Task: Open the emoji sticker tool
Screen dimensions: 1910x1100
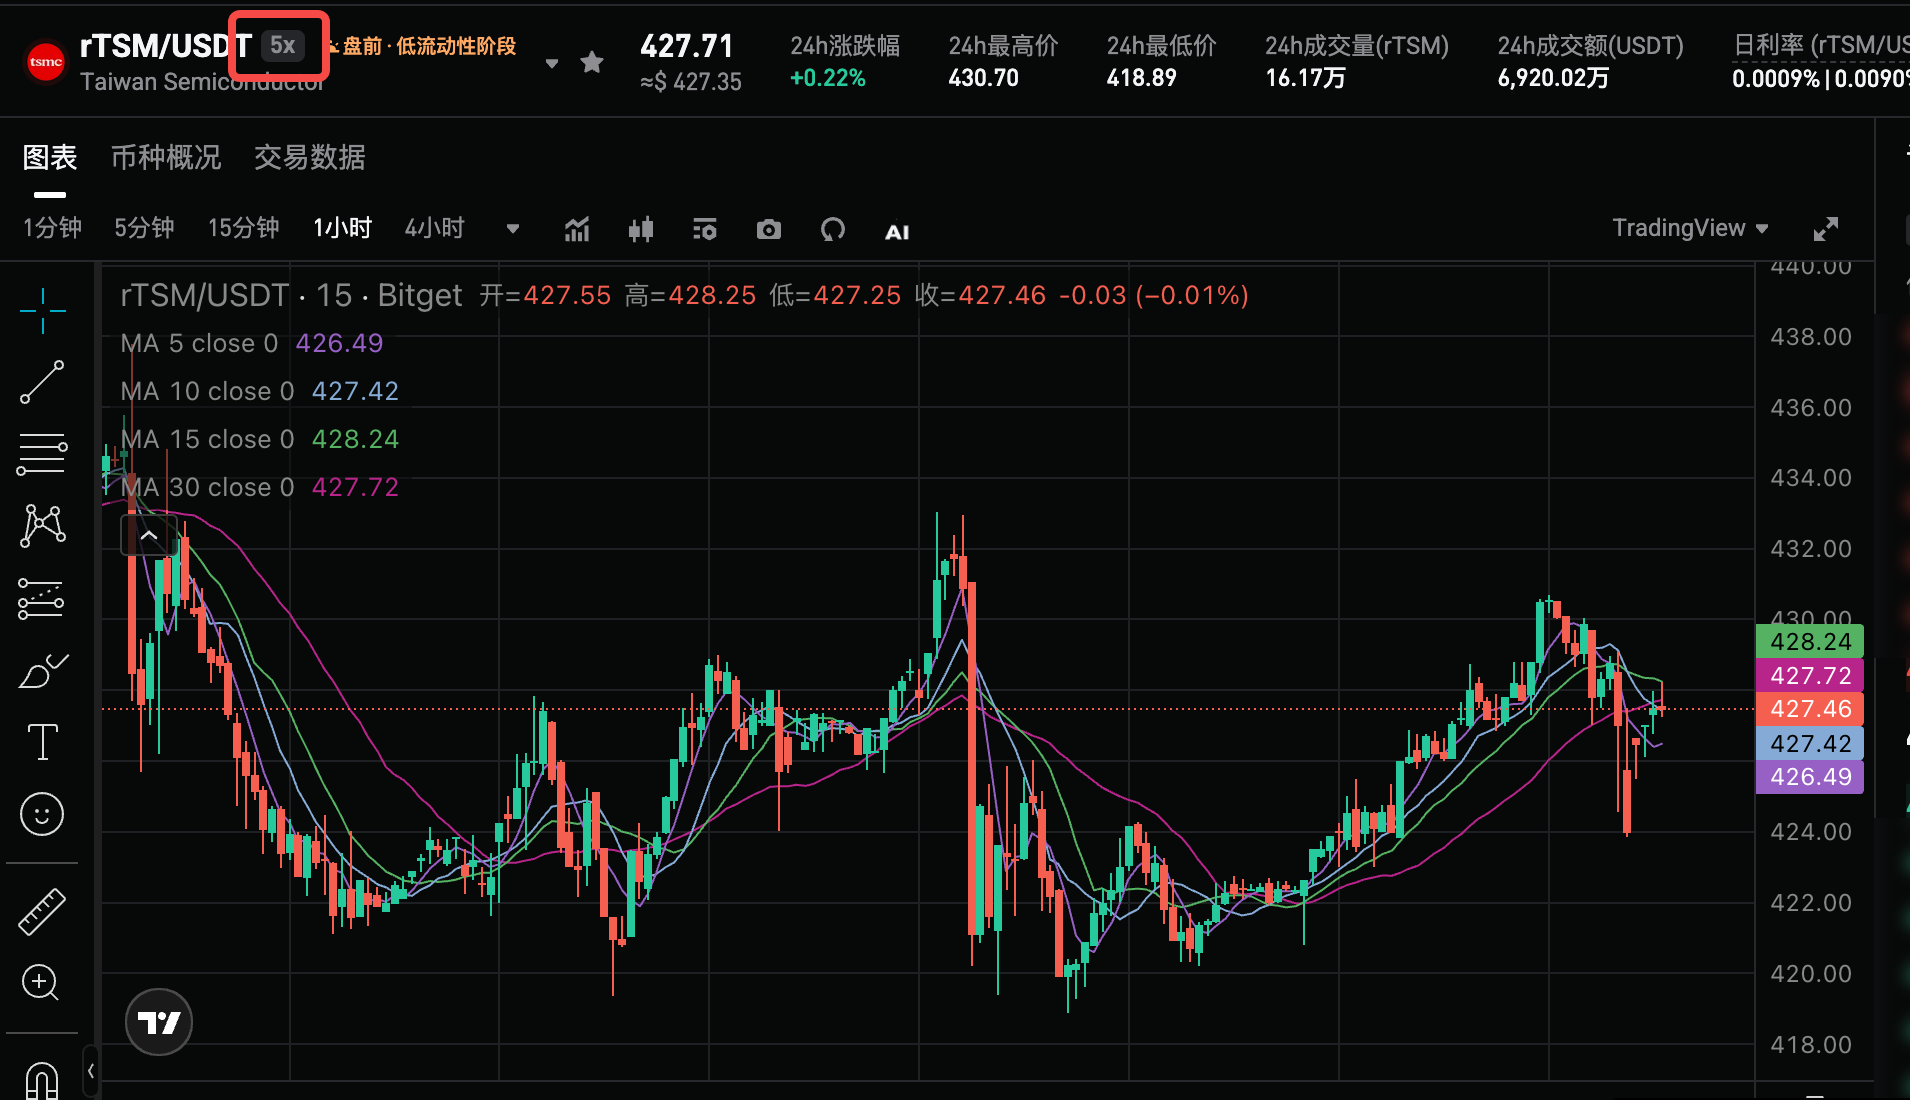Action: pos(42,814)
